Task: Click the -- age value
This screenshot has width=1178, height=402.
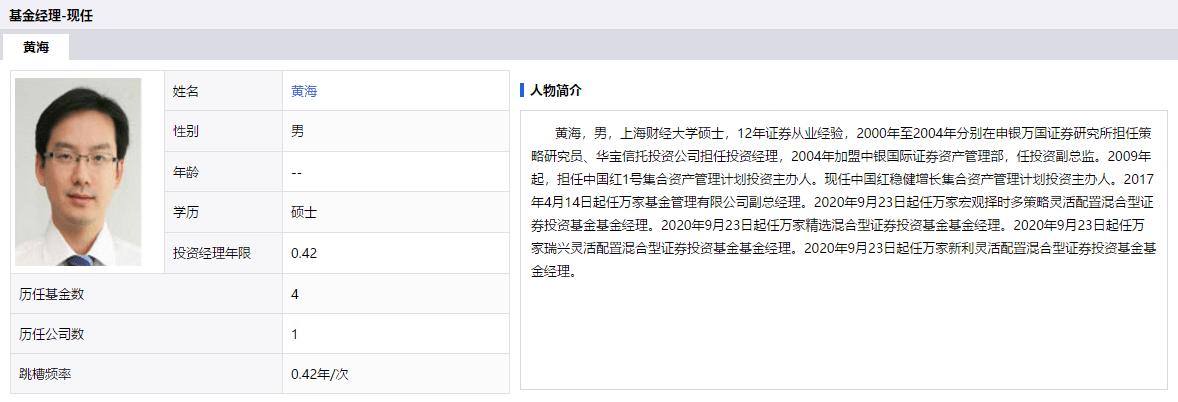Action: click(x=297, y=172)
